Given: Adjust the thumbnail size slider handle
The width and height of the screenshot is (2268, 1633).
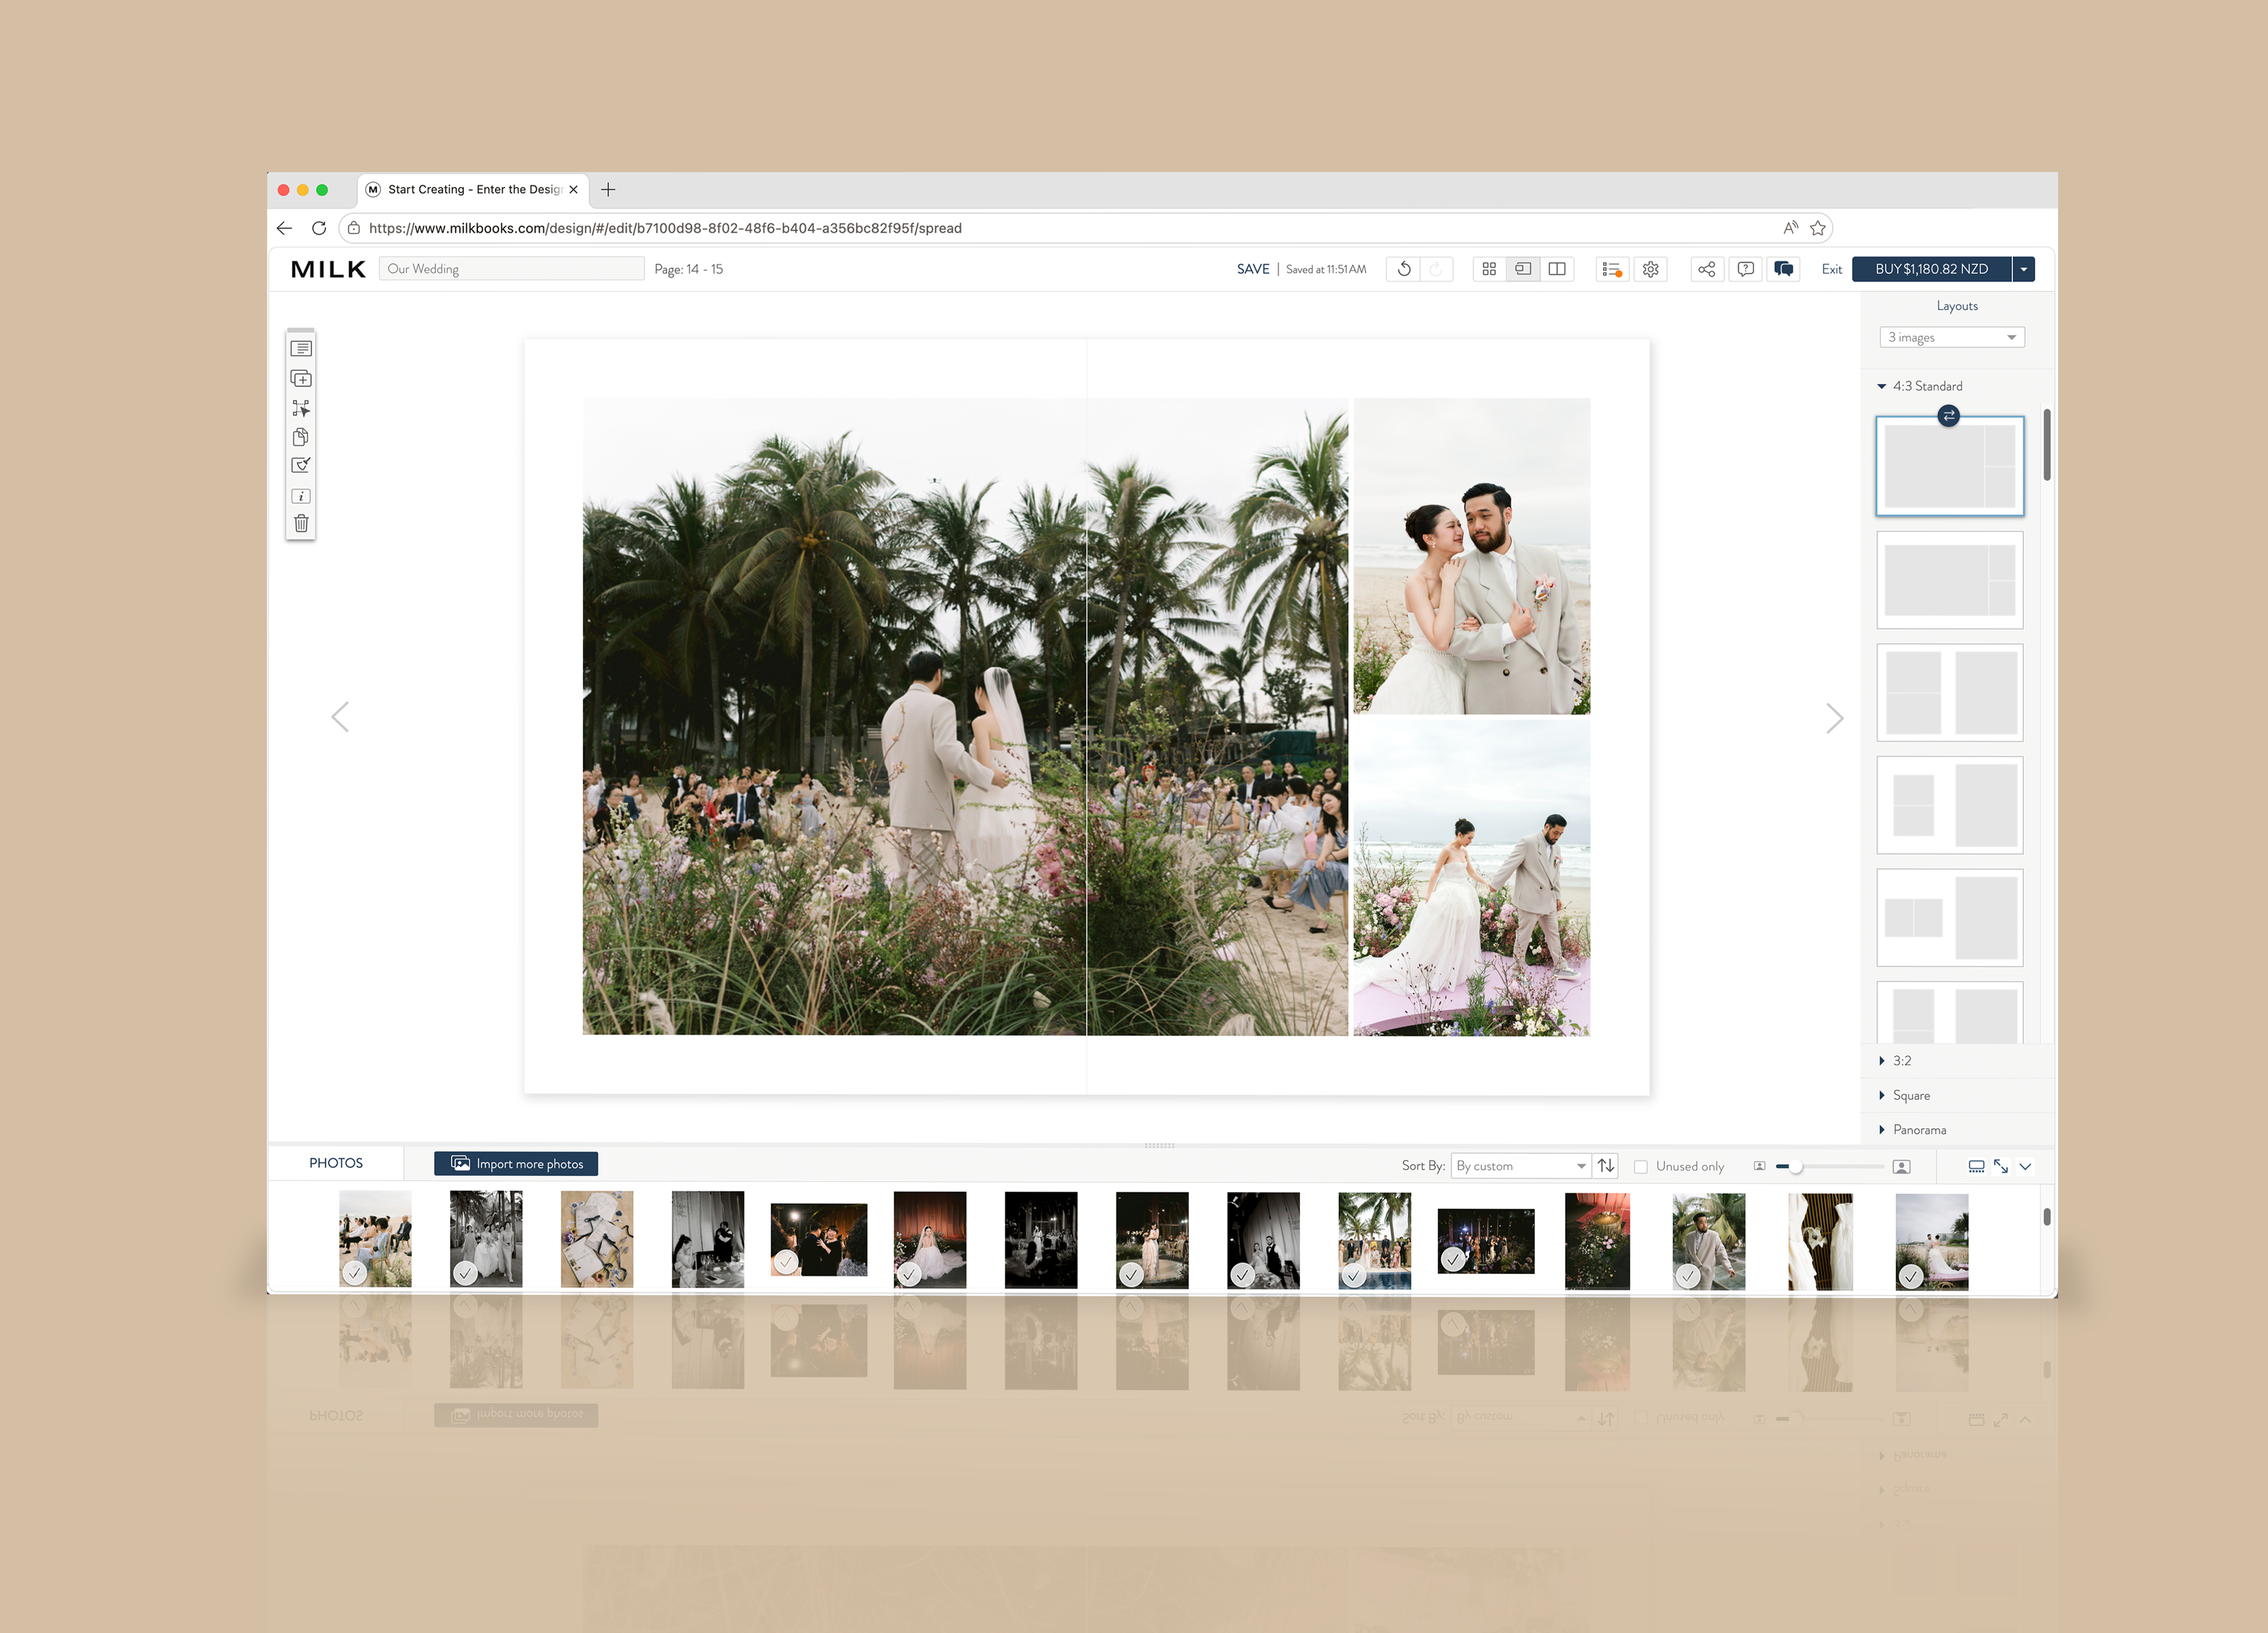Looking at the screenshot, I should 1796,1167.
